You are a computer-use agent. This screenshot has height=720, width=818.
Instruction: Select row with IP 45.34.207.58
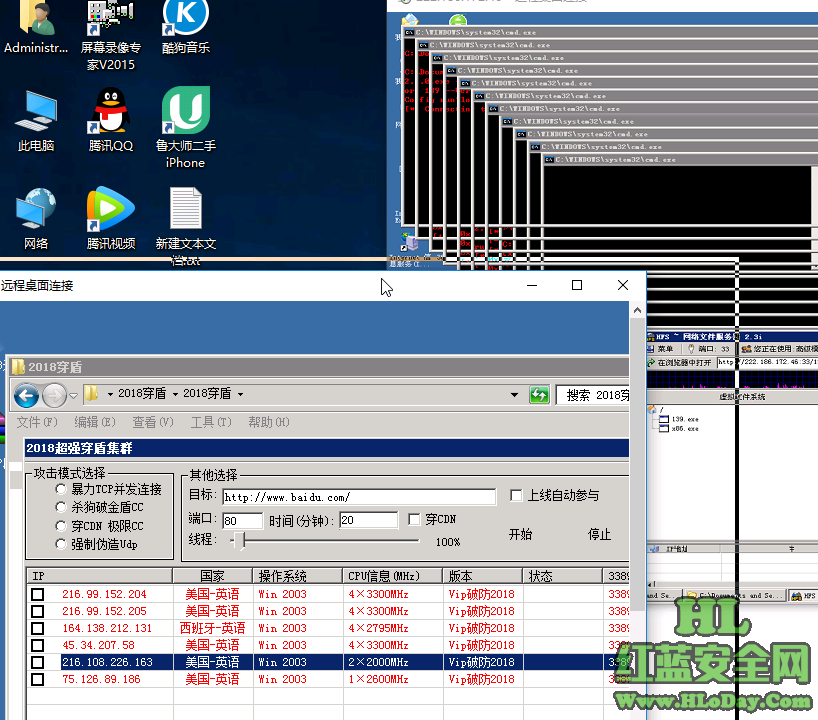click(x=328, y=645)
